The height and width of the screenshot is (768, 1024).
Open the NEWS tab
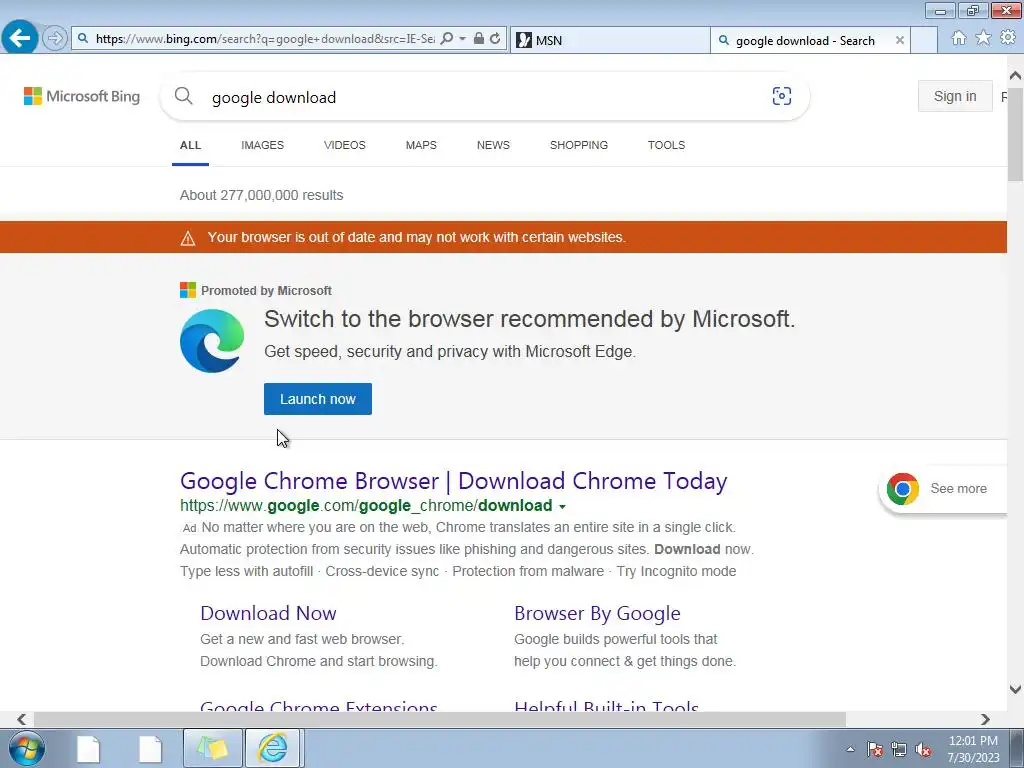(493, 145)
